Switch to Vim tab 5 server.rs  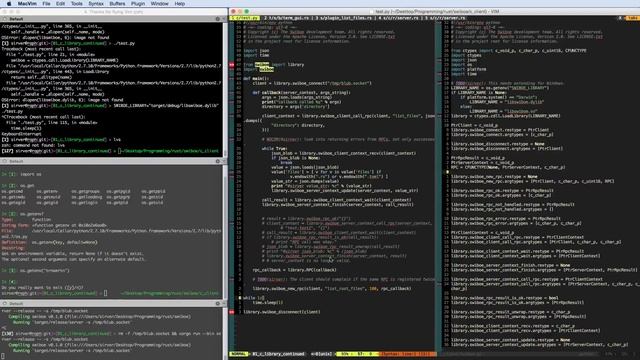[x=445, y=18]
